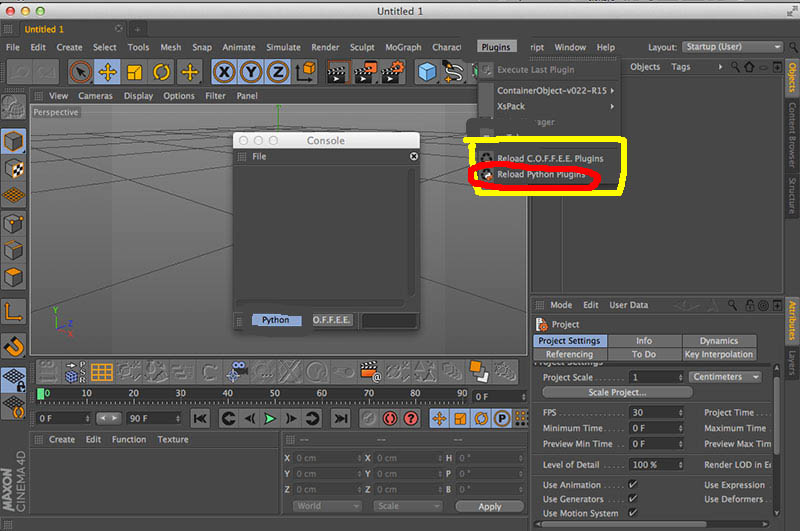Click the current frame 0 F field
Image resolution: width=800 pixels, height=531 pixels.
click(500, 397)
